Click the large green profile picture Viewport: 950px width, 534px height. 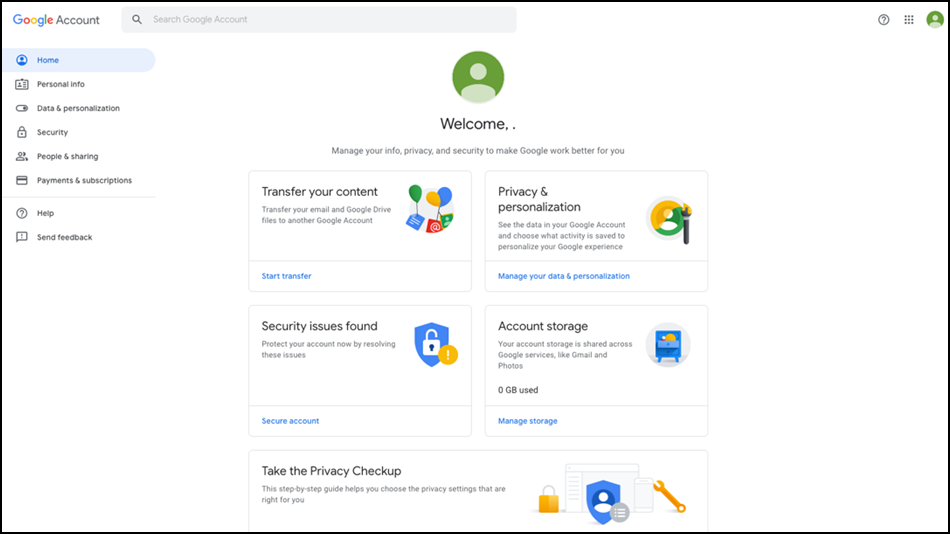[x=478, y=78]
